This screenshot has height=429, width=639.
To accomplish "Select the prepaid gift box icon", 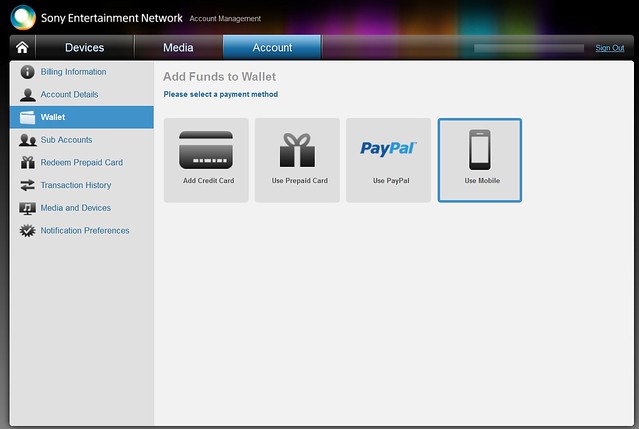I will click(x=297, y=150).
